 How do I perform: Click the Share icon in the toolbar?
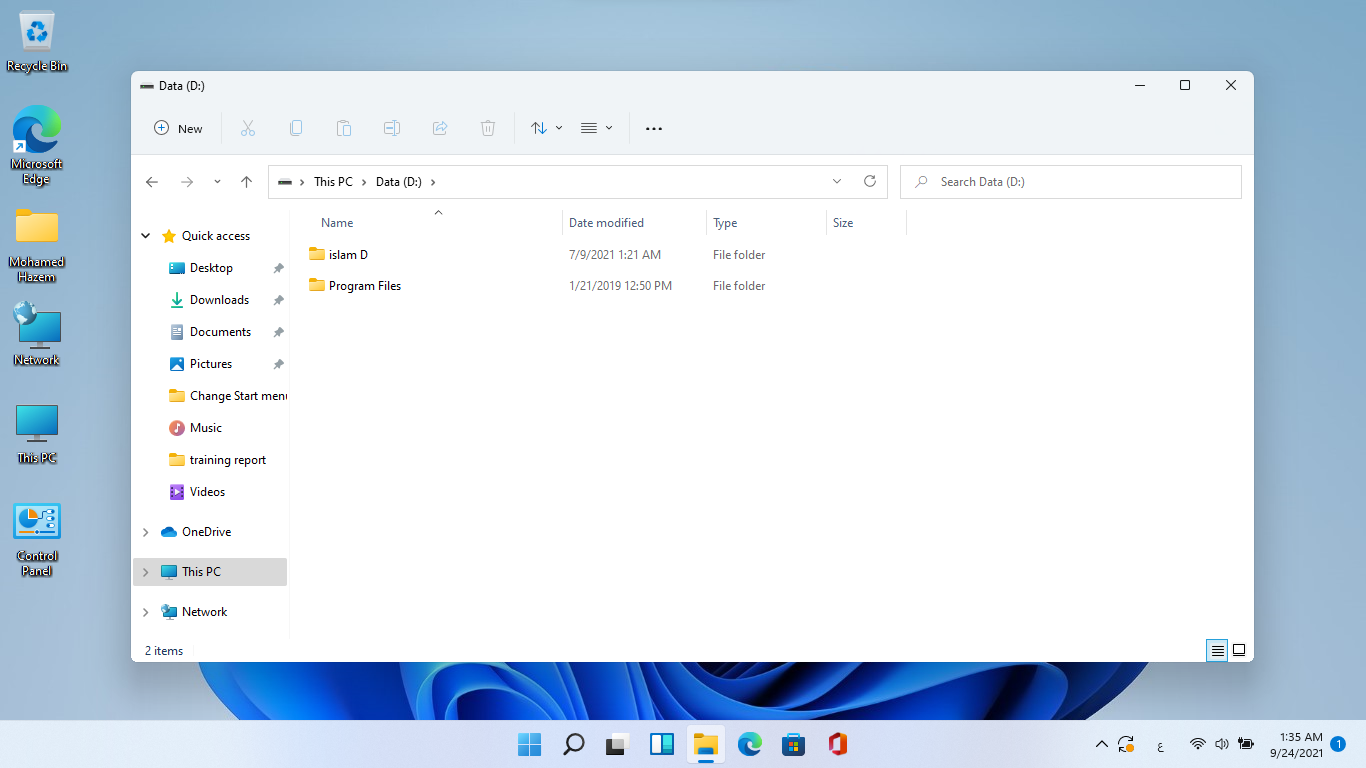(x=440, y=128)
